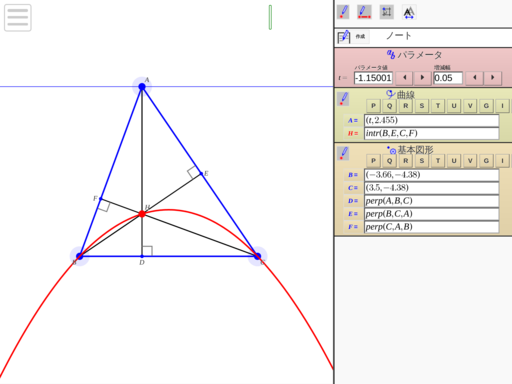
Task: Click the step size field showing 0.05
Action: pos(448,78)
